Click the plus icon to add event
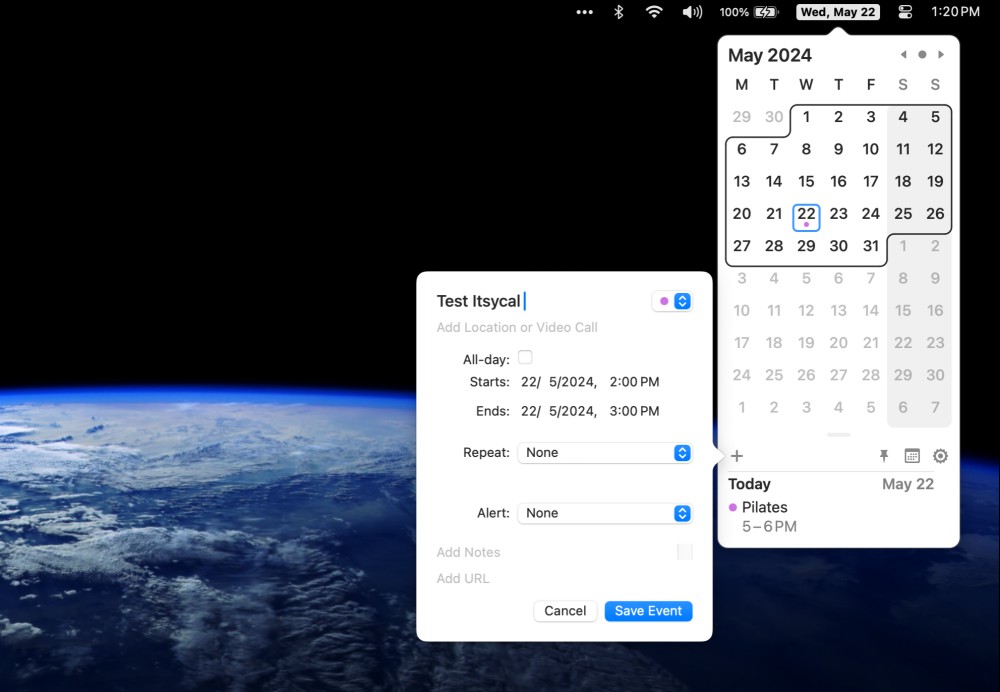This screenshot has height=692, width=1000. click(737, 456)
